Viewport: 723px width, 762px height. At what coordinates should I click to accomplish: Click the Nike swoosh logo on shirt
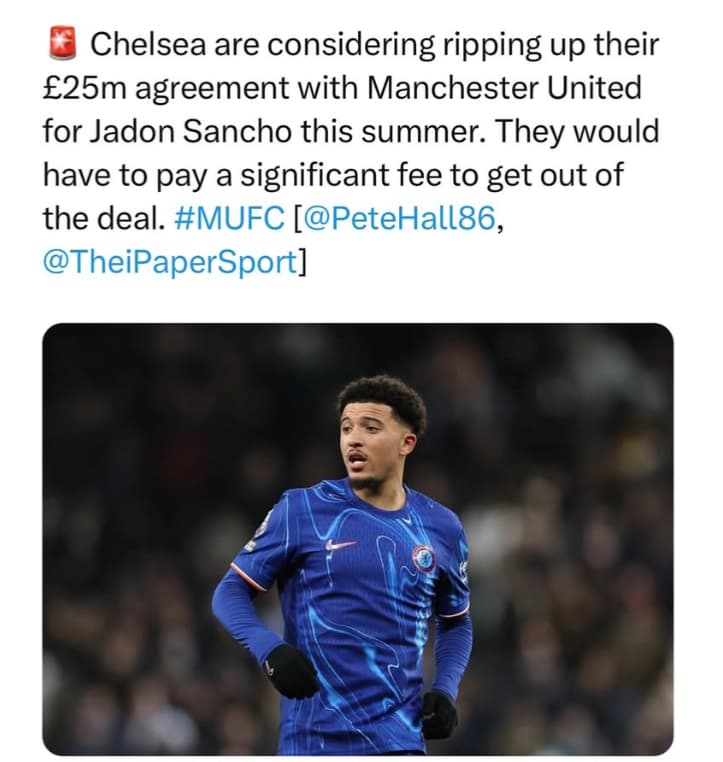pos(341,545)
